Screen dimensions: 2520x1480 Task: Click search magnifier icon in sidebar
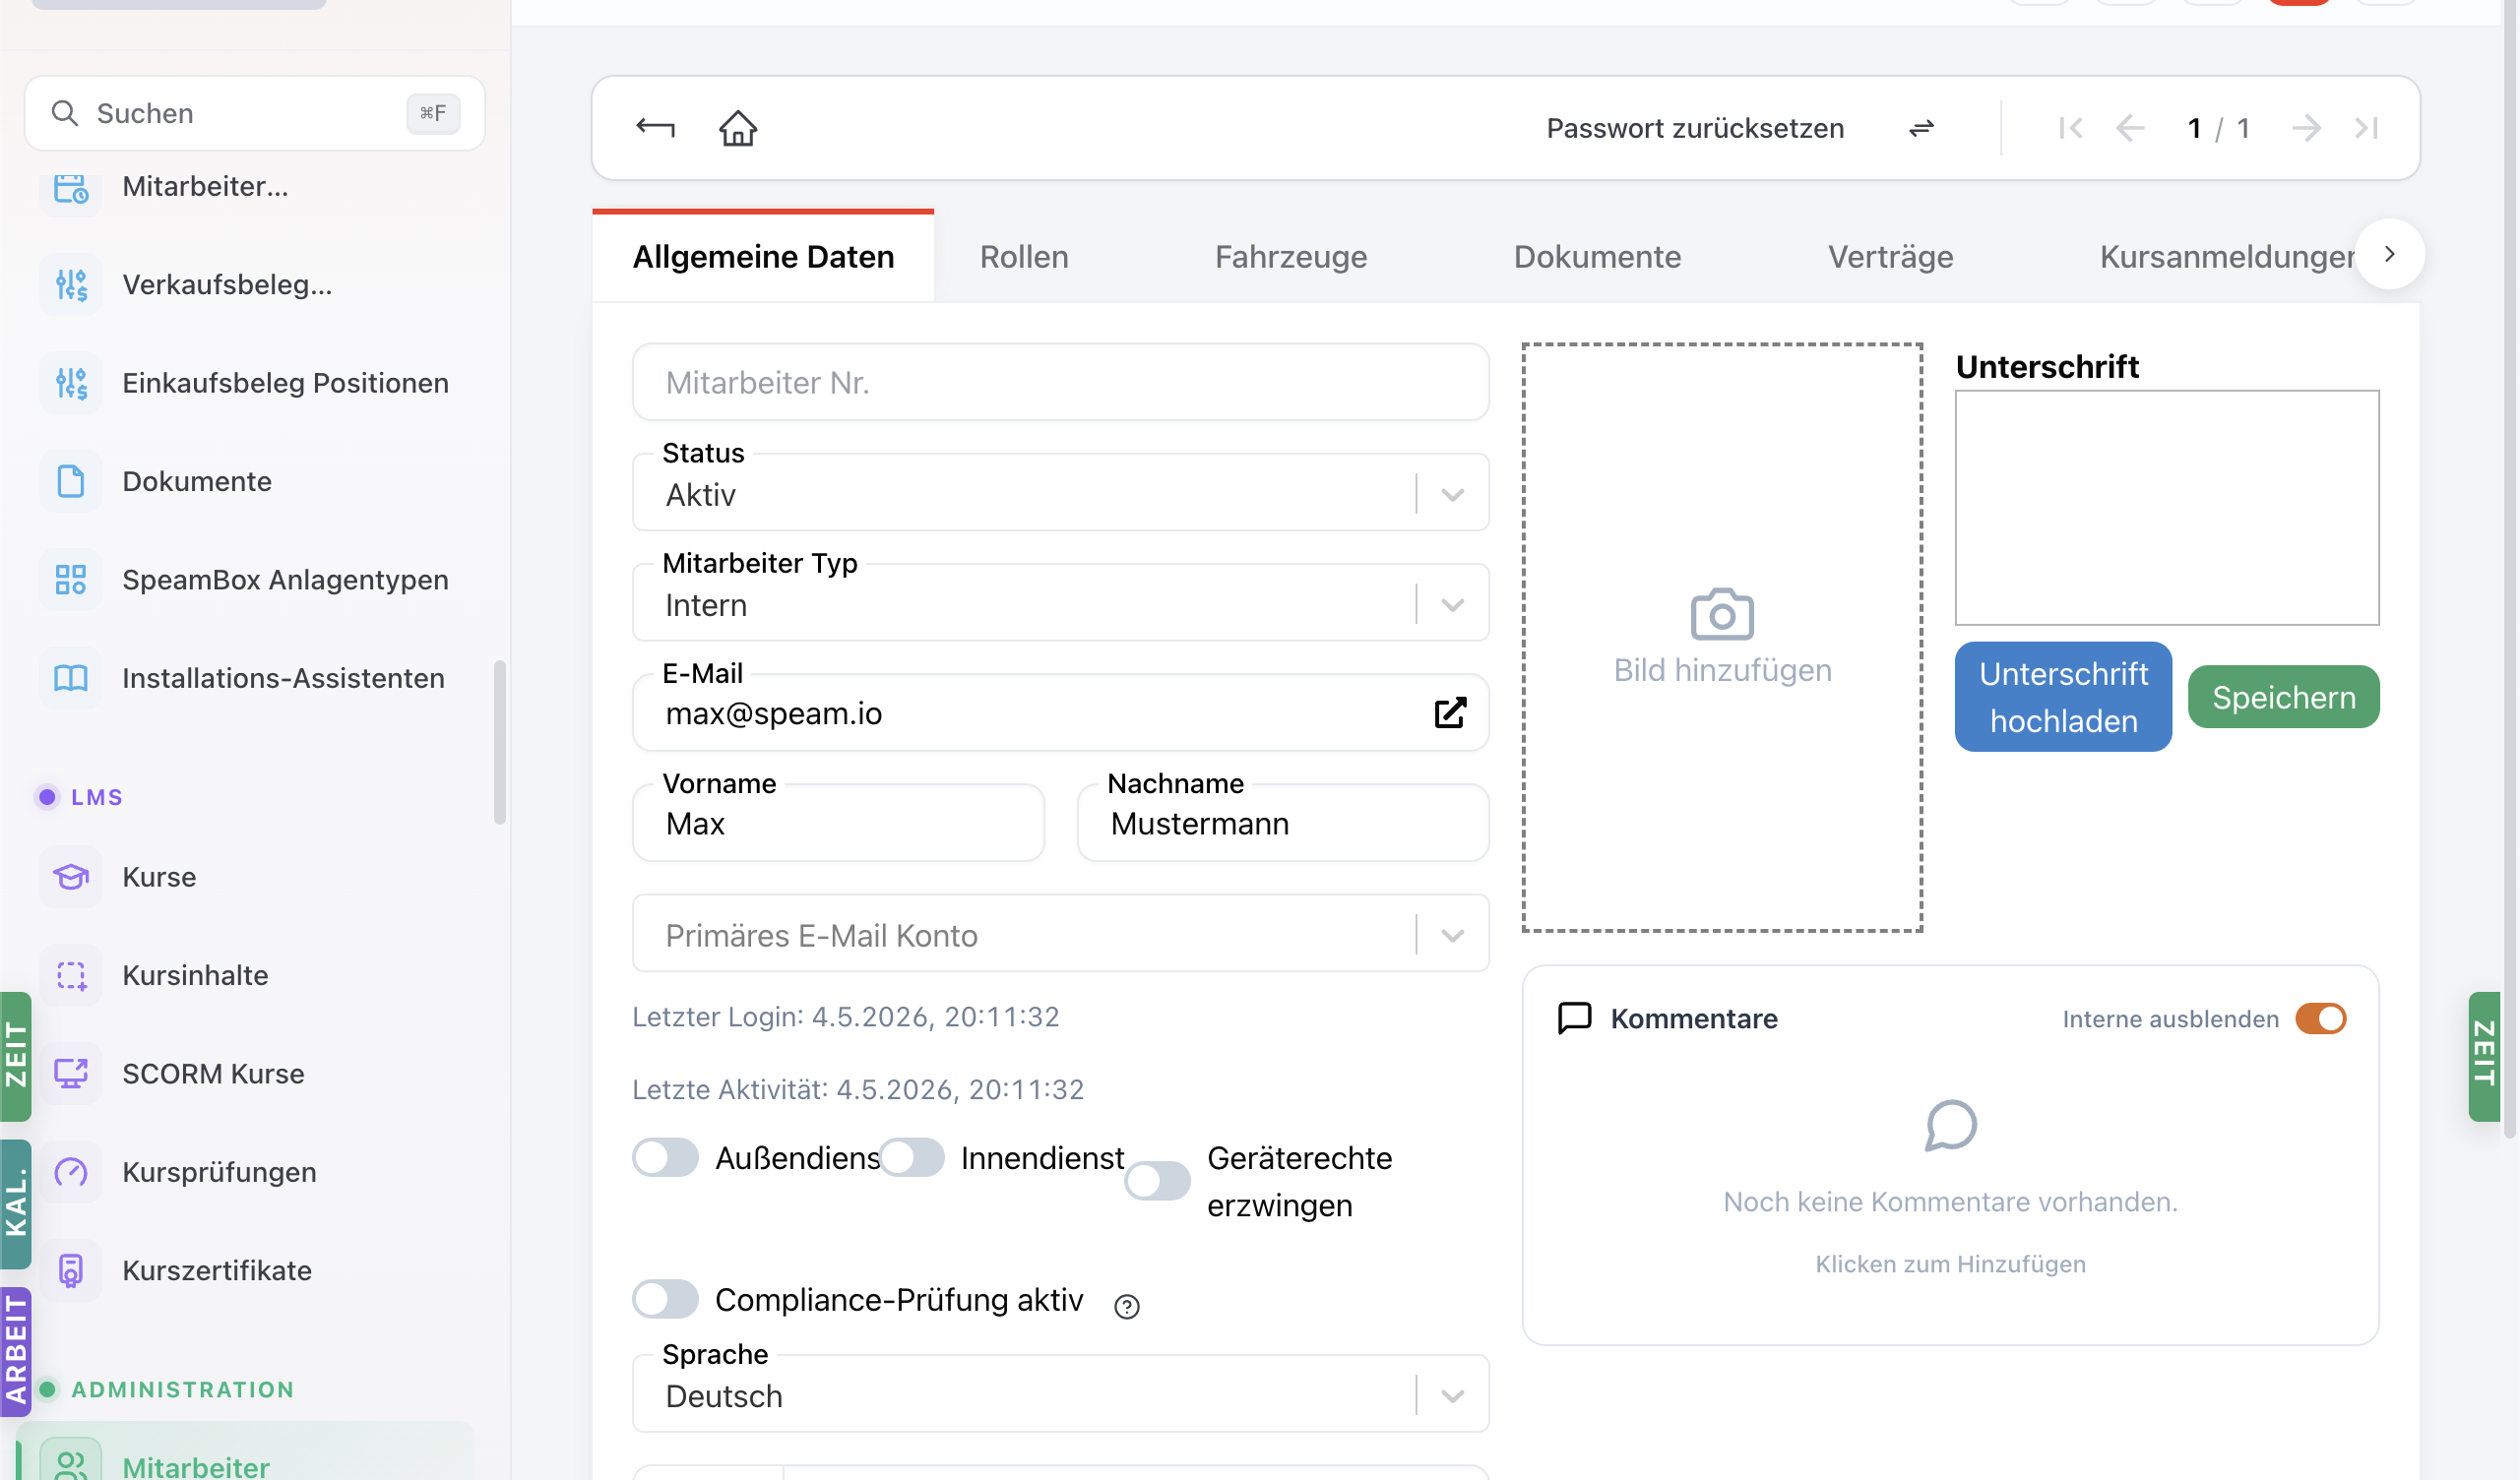(65, 113)
